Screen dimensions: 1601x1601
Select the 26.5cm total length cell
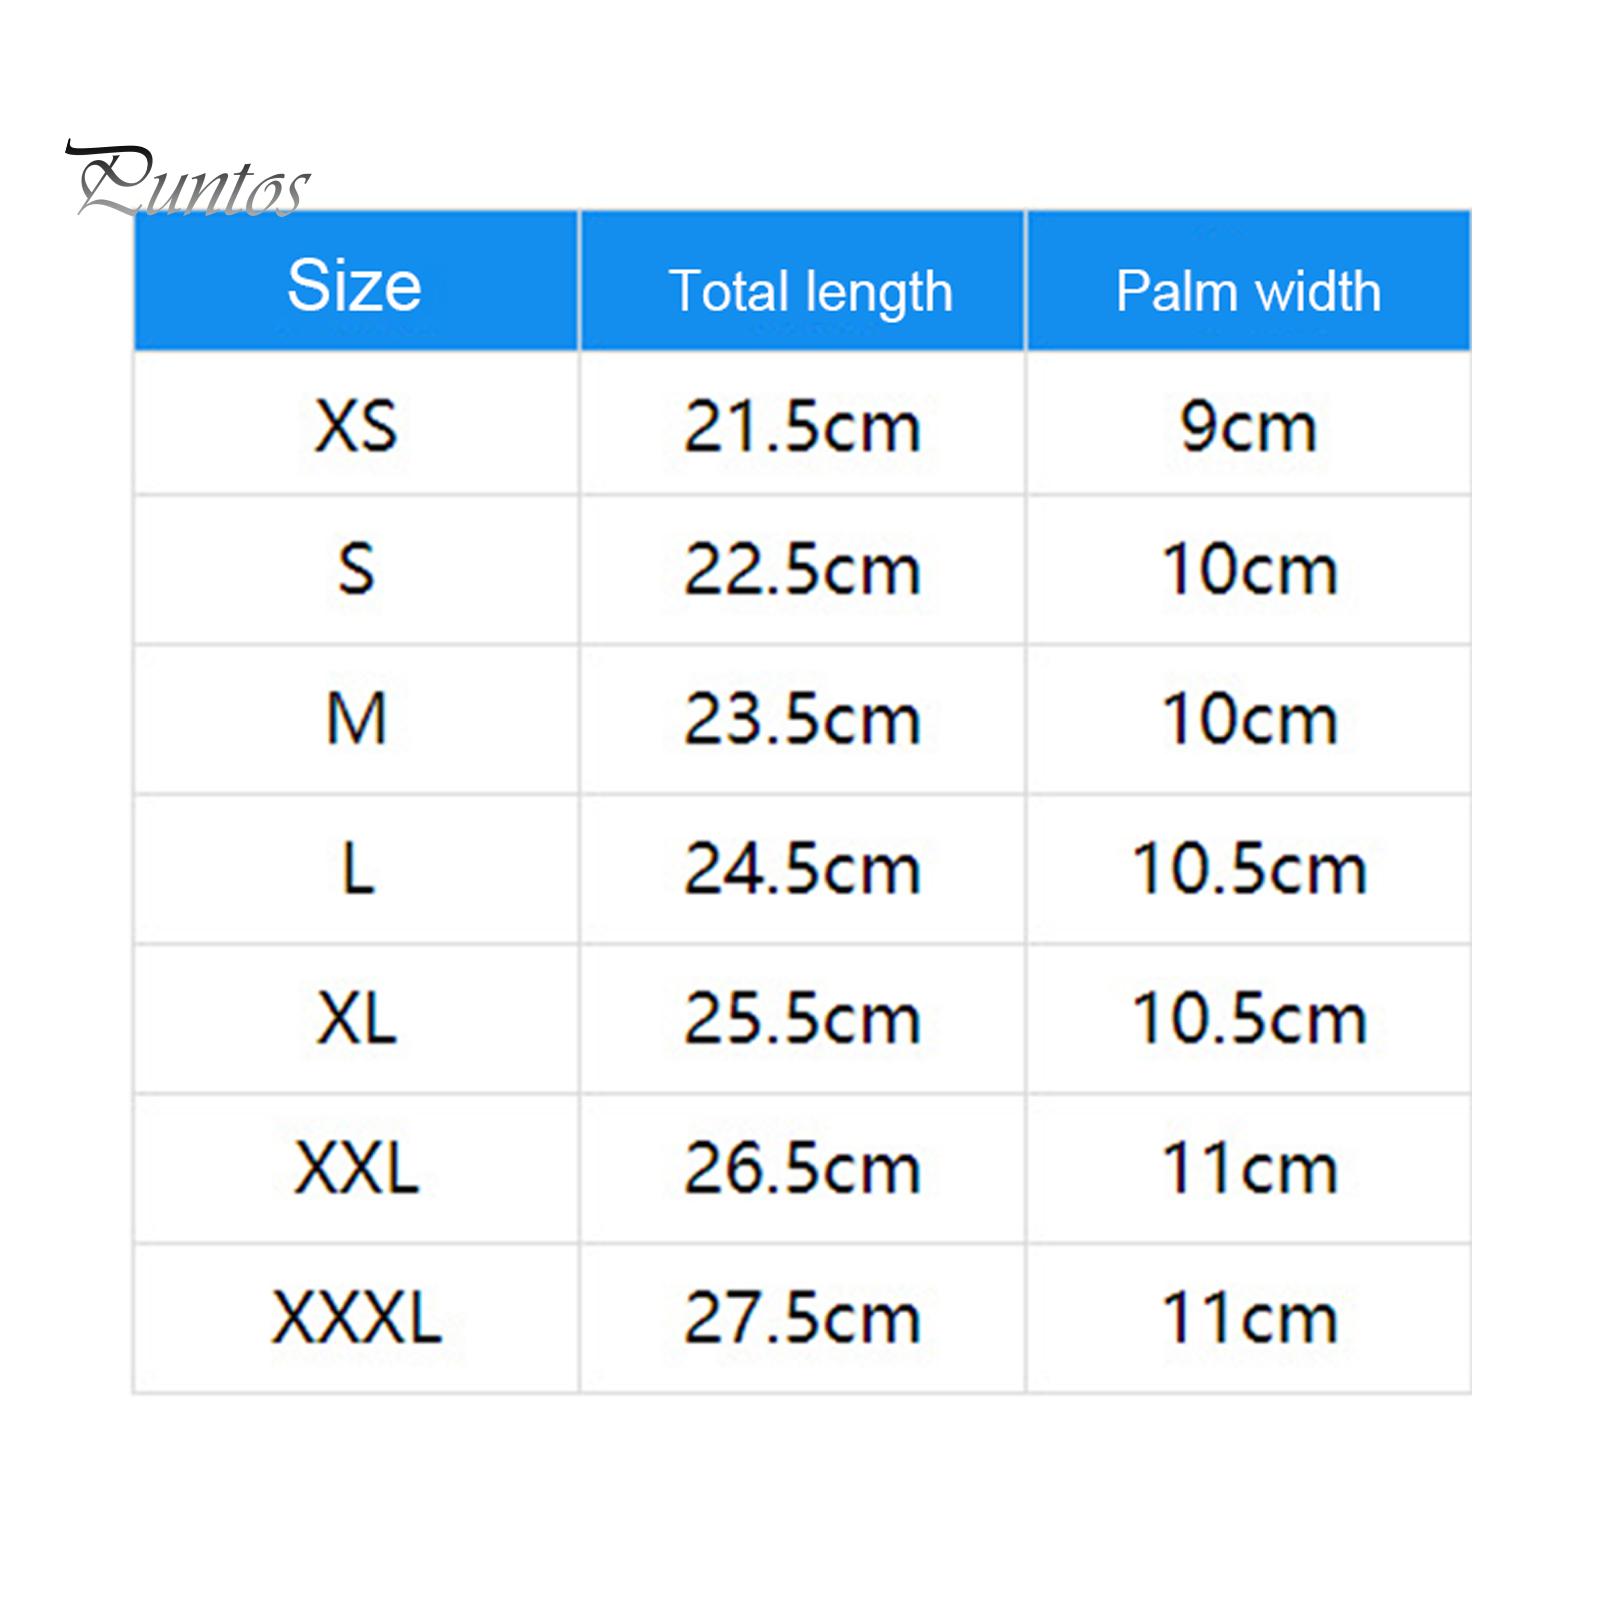pos(802,1168)
